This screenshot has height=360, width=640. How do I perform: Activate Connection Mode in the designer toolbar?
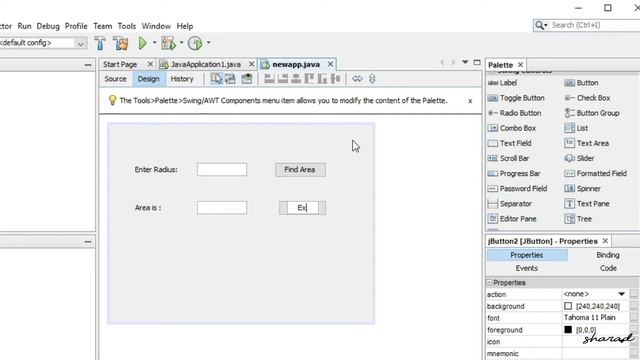point(231,79)
